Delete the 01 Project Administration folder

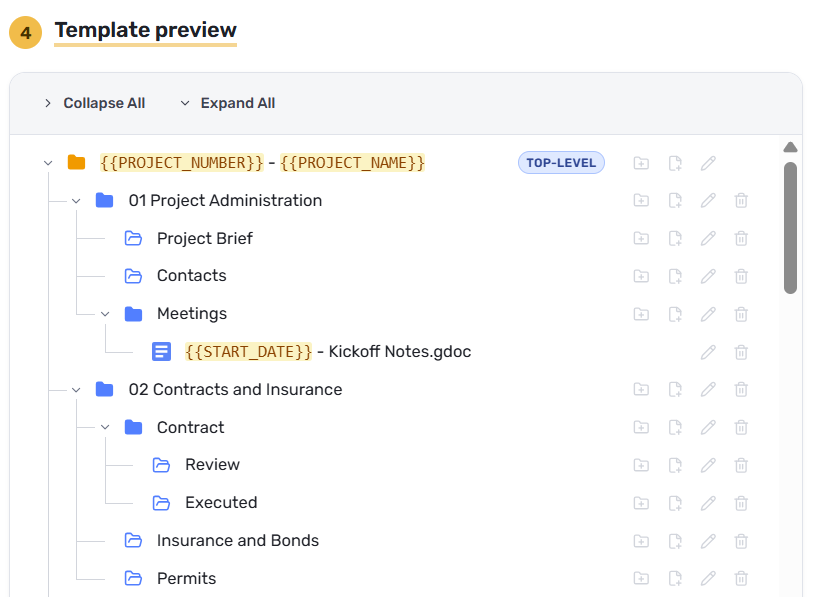(x=741, y=200)
